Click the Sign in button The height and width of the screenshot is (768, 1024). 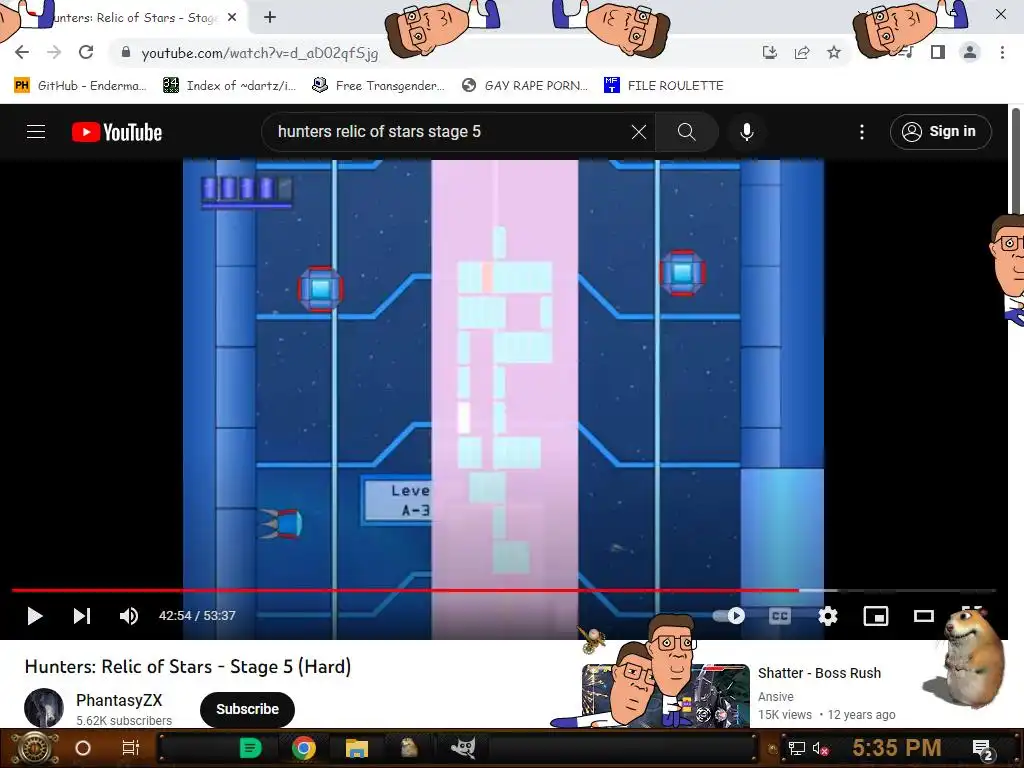(940, 132)
